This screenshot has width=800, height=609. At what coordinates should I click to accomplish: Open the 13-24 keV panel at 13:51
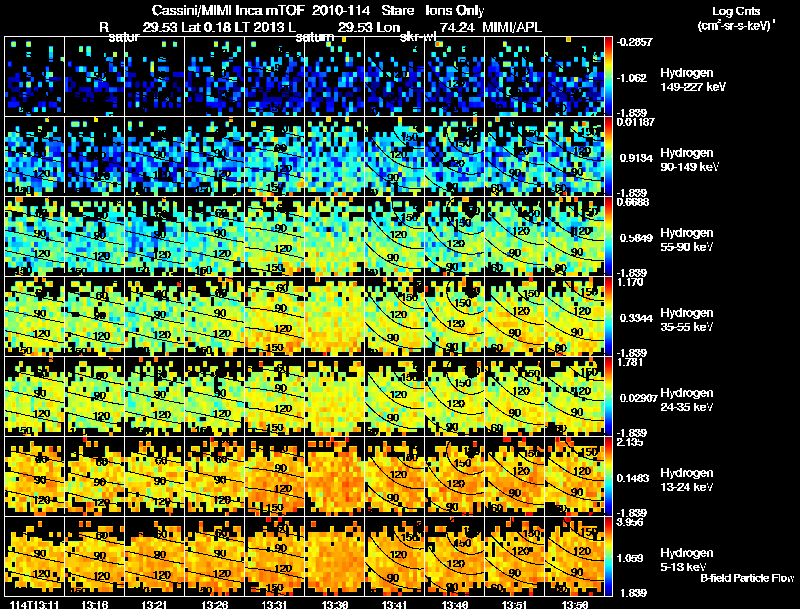[515, 476]
